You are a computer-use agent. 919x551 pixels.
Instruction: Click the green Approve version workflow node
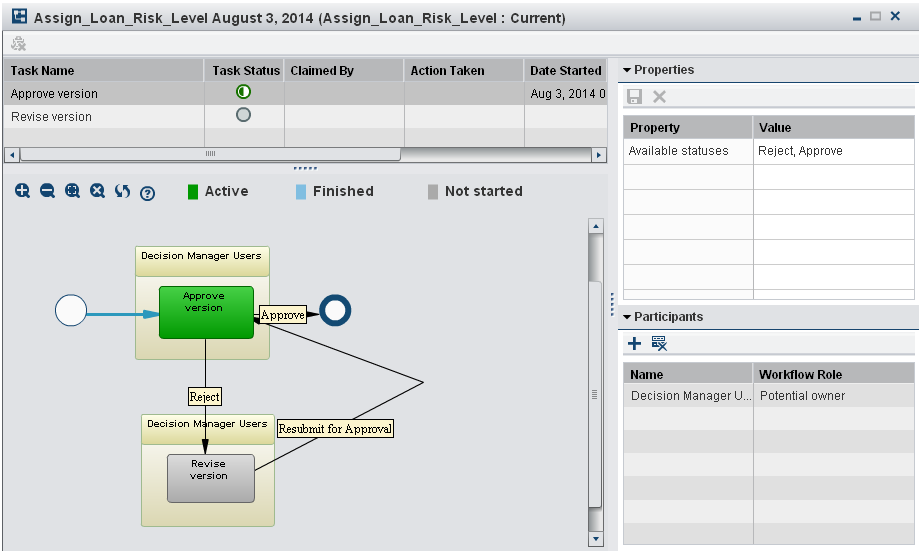(205, 311)
